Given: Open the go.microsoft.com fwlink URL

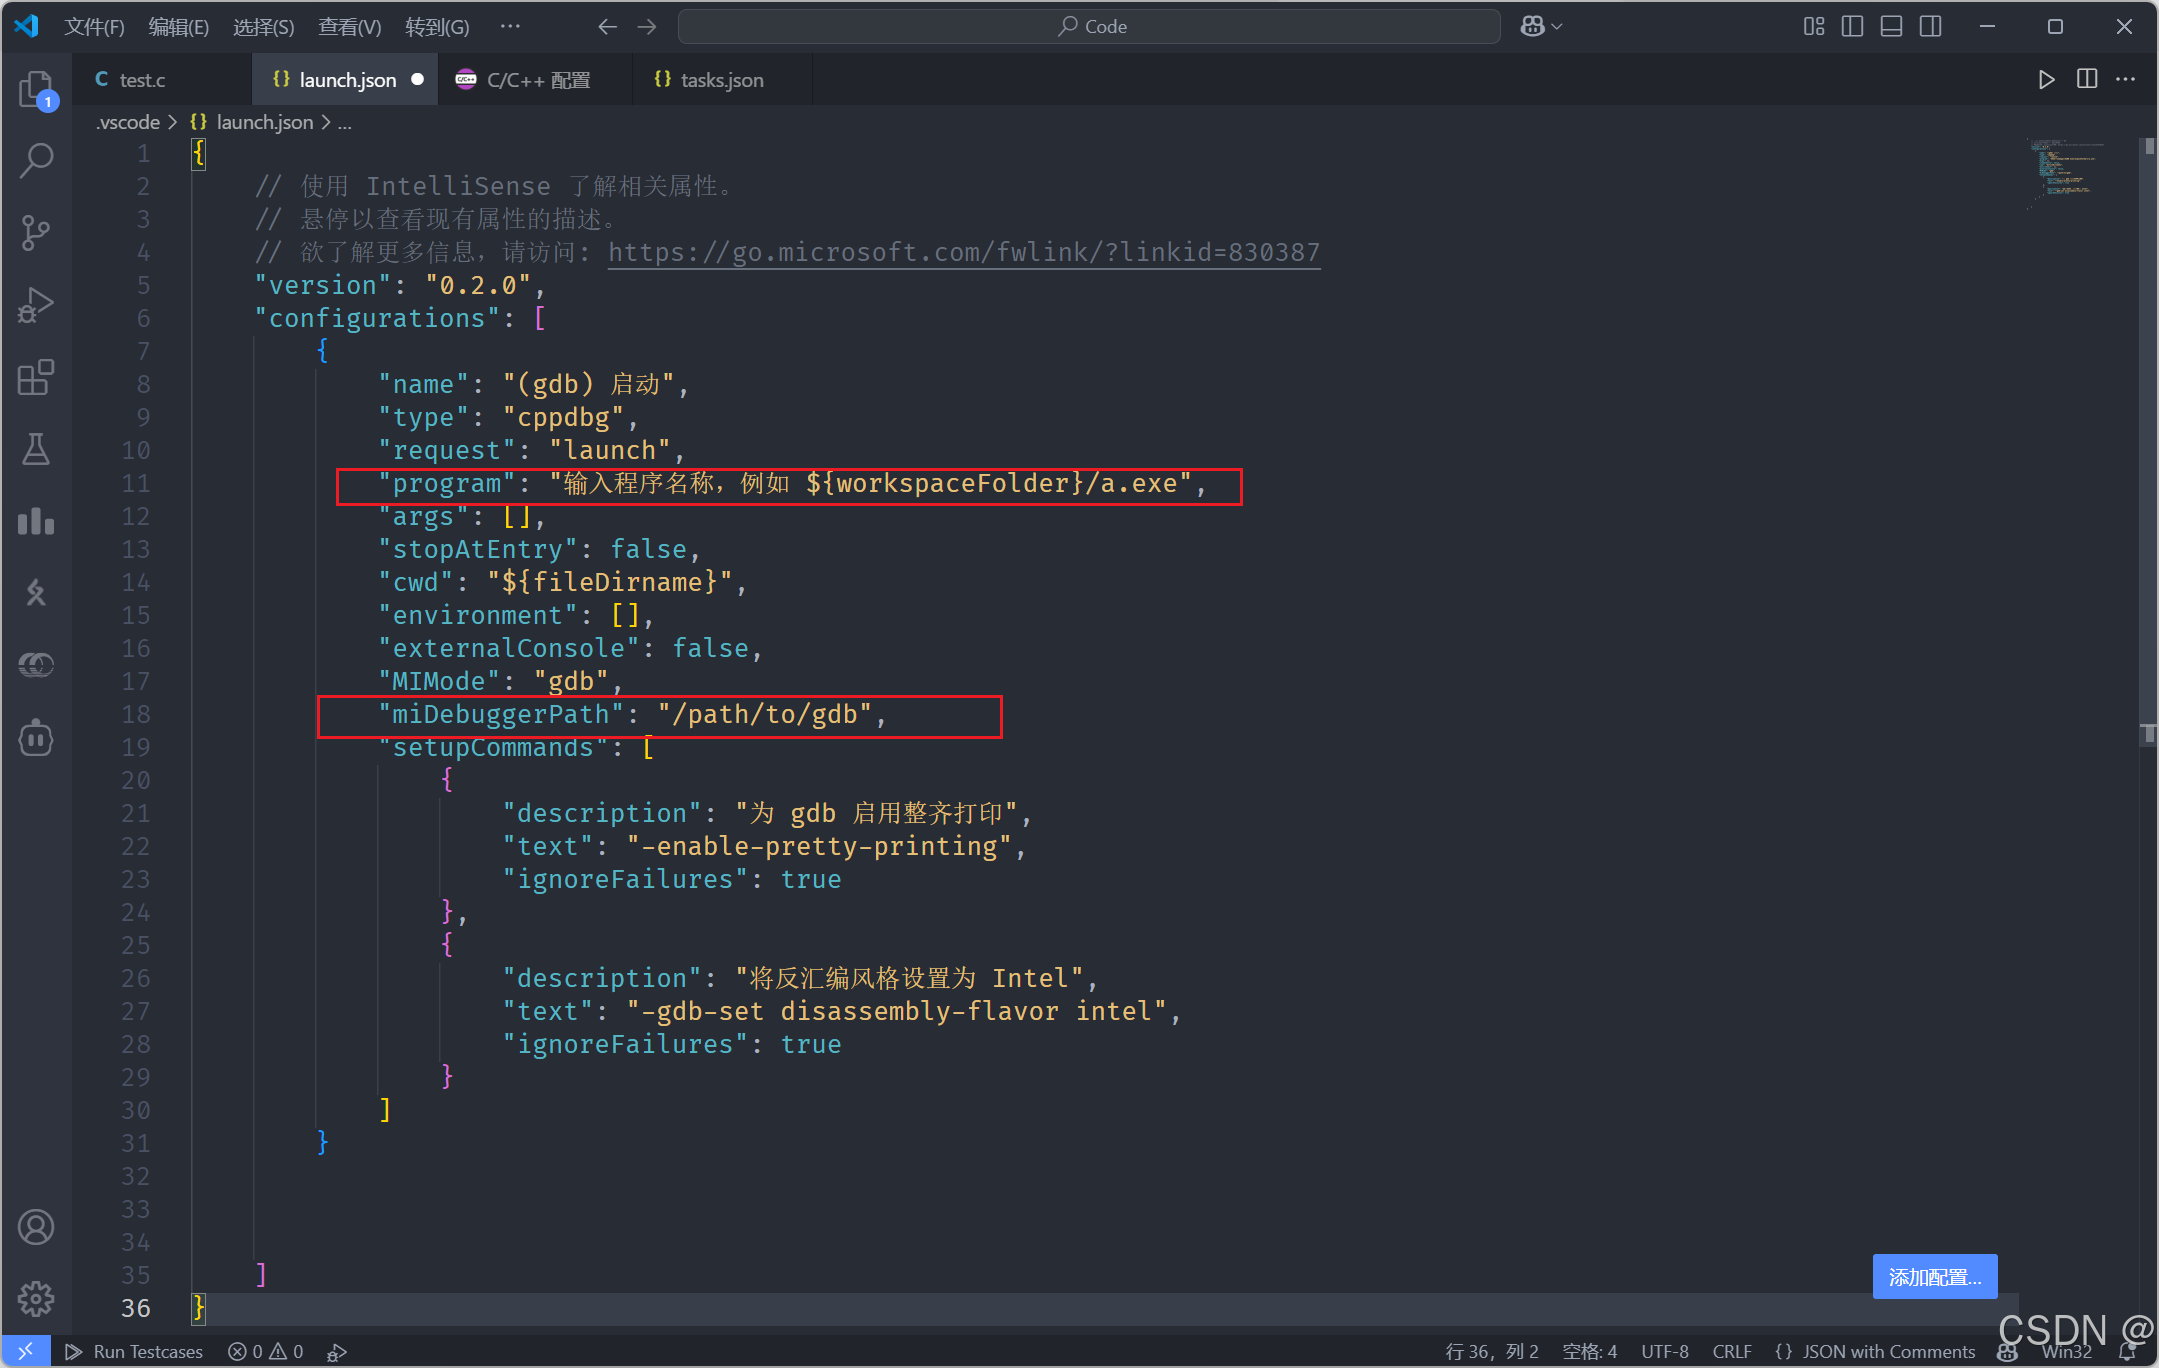Looking at the screenshot, I should pos(963,252).
